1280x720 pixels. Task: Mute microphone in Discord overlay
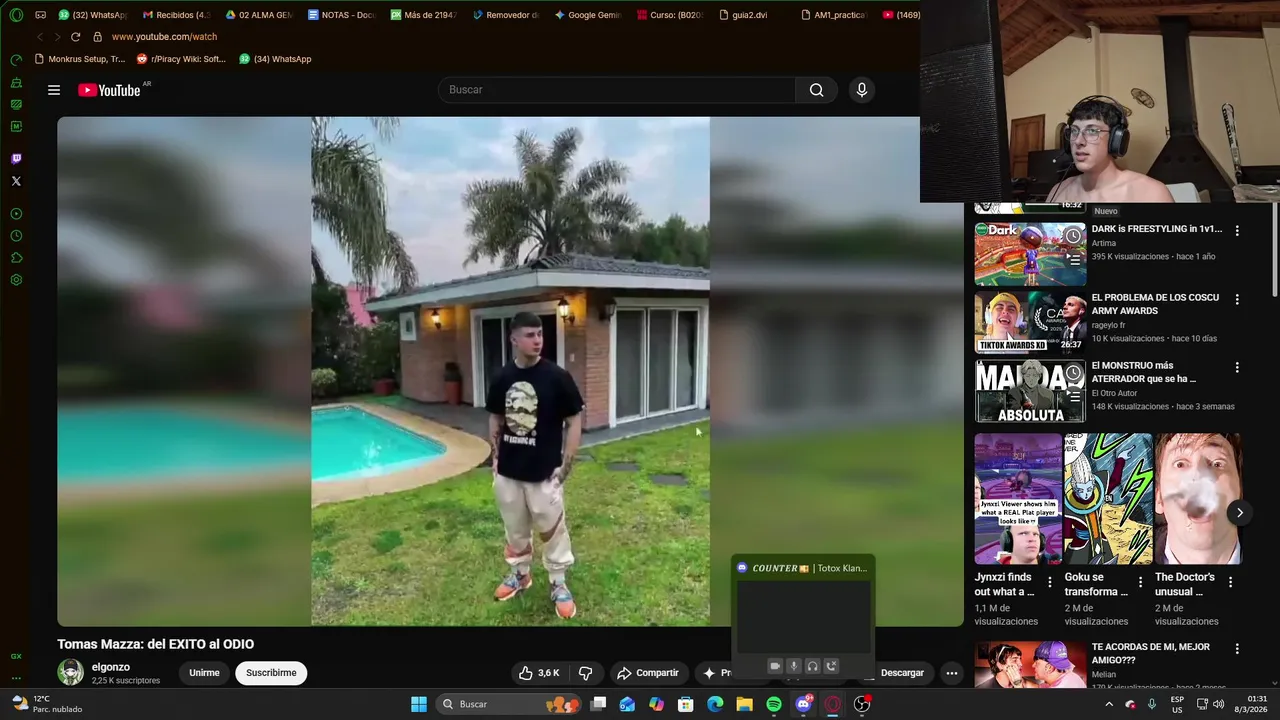coord(793,666)
